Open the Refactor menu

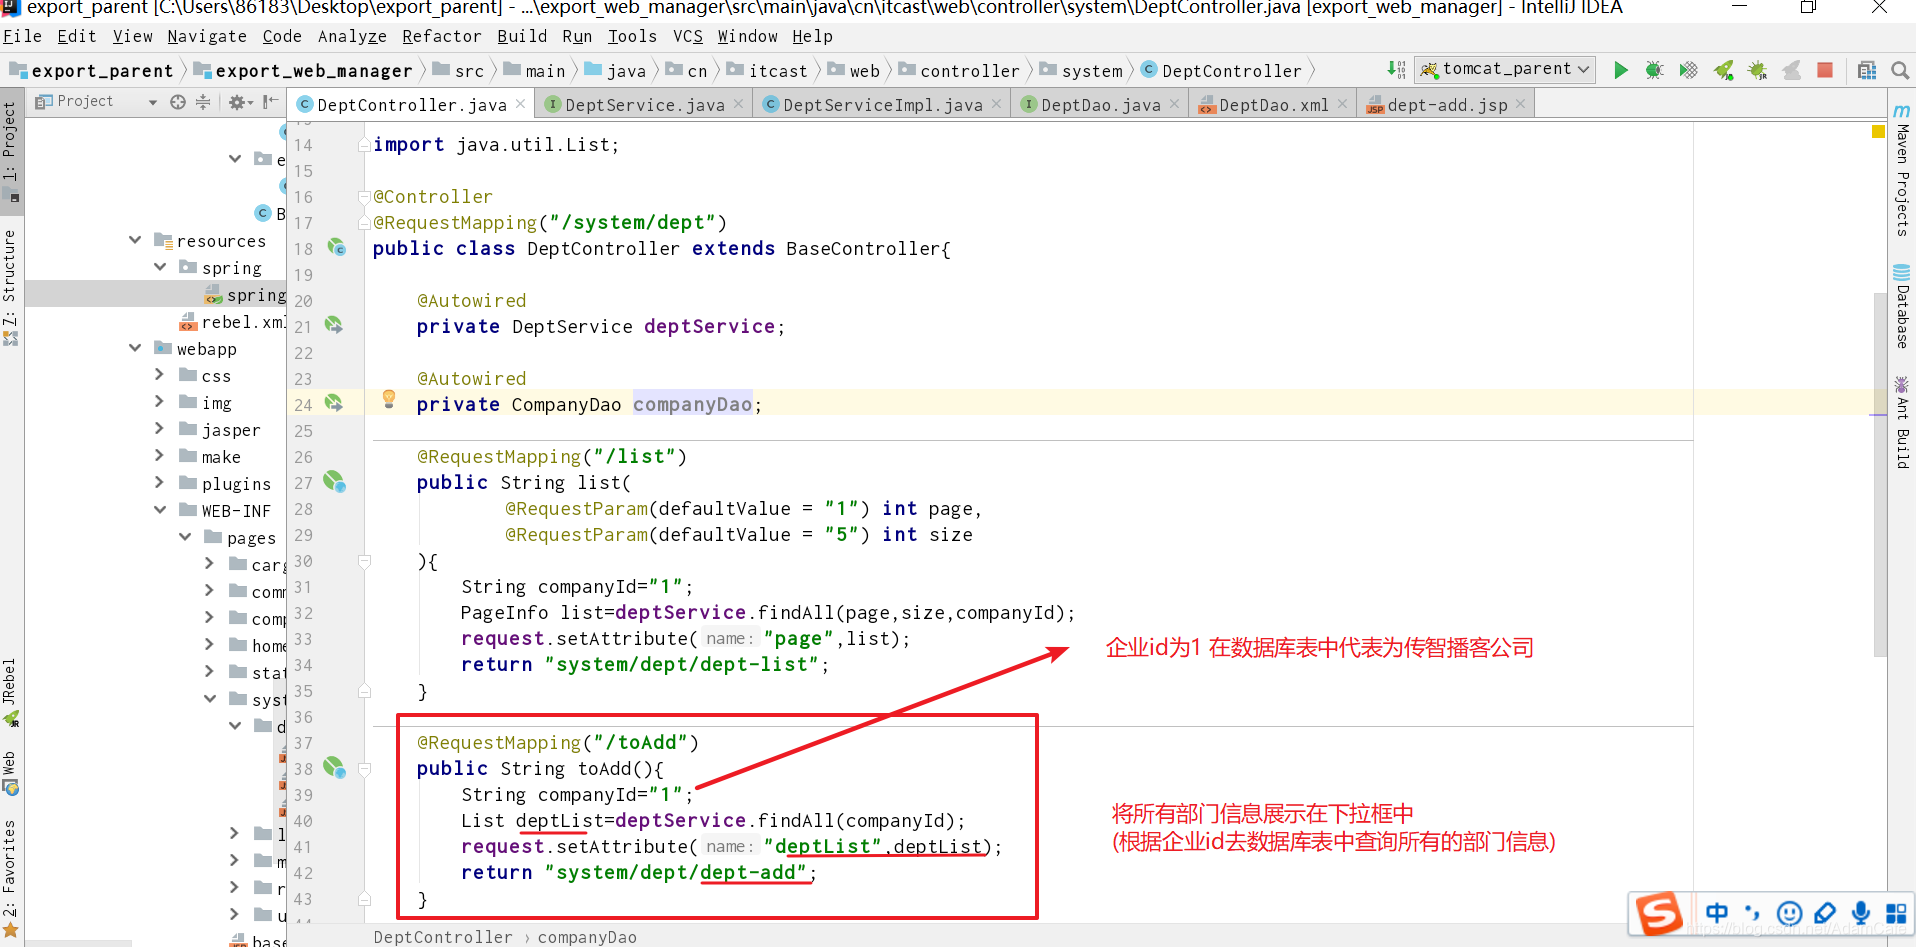pos(441,36)
